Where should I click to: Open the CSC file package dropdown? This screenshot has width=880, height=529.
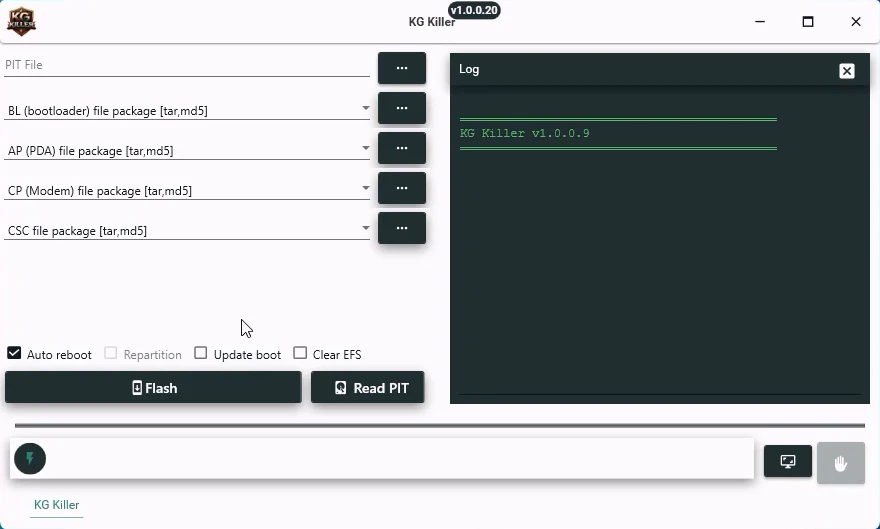pos(366,228)
